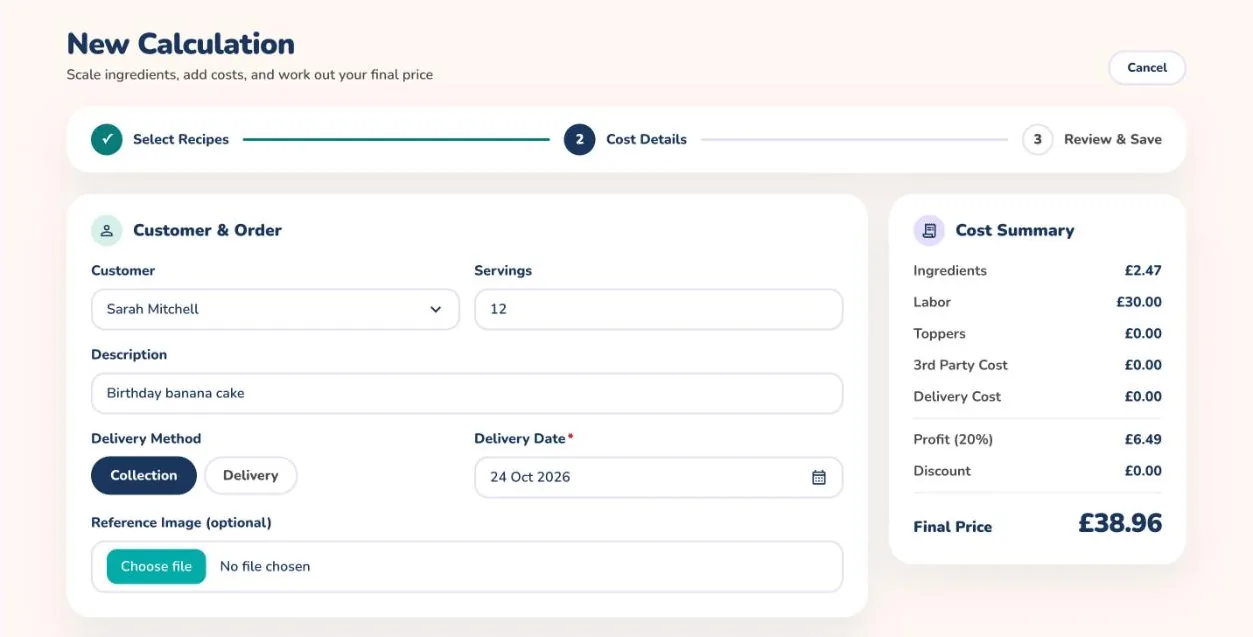Expand the customer dropdown chevron arrow

pyautogui.click(x=436, y=309)
